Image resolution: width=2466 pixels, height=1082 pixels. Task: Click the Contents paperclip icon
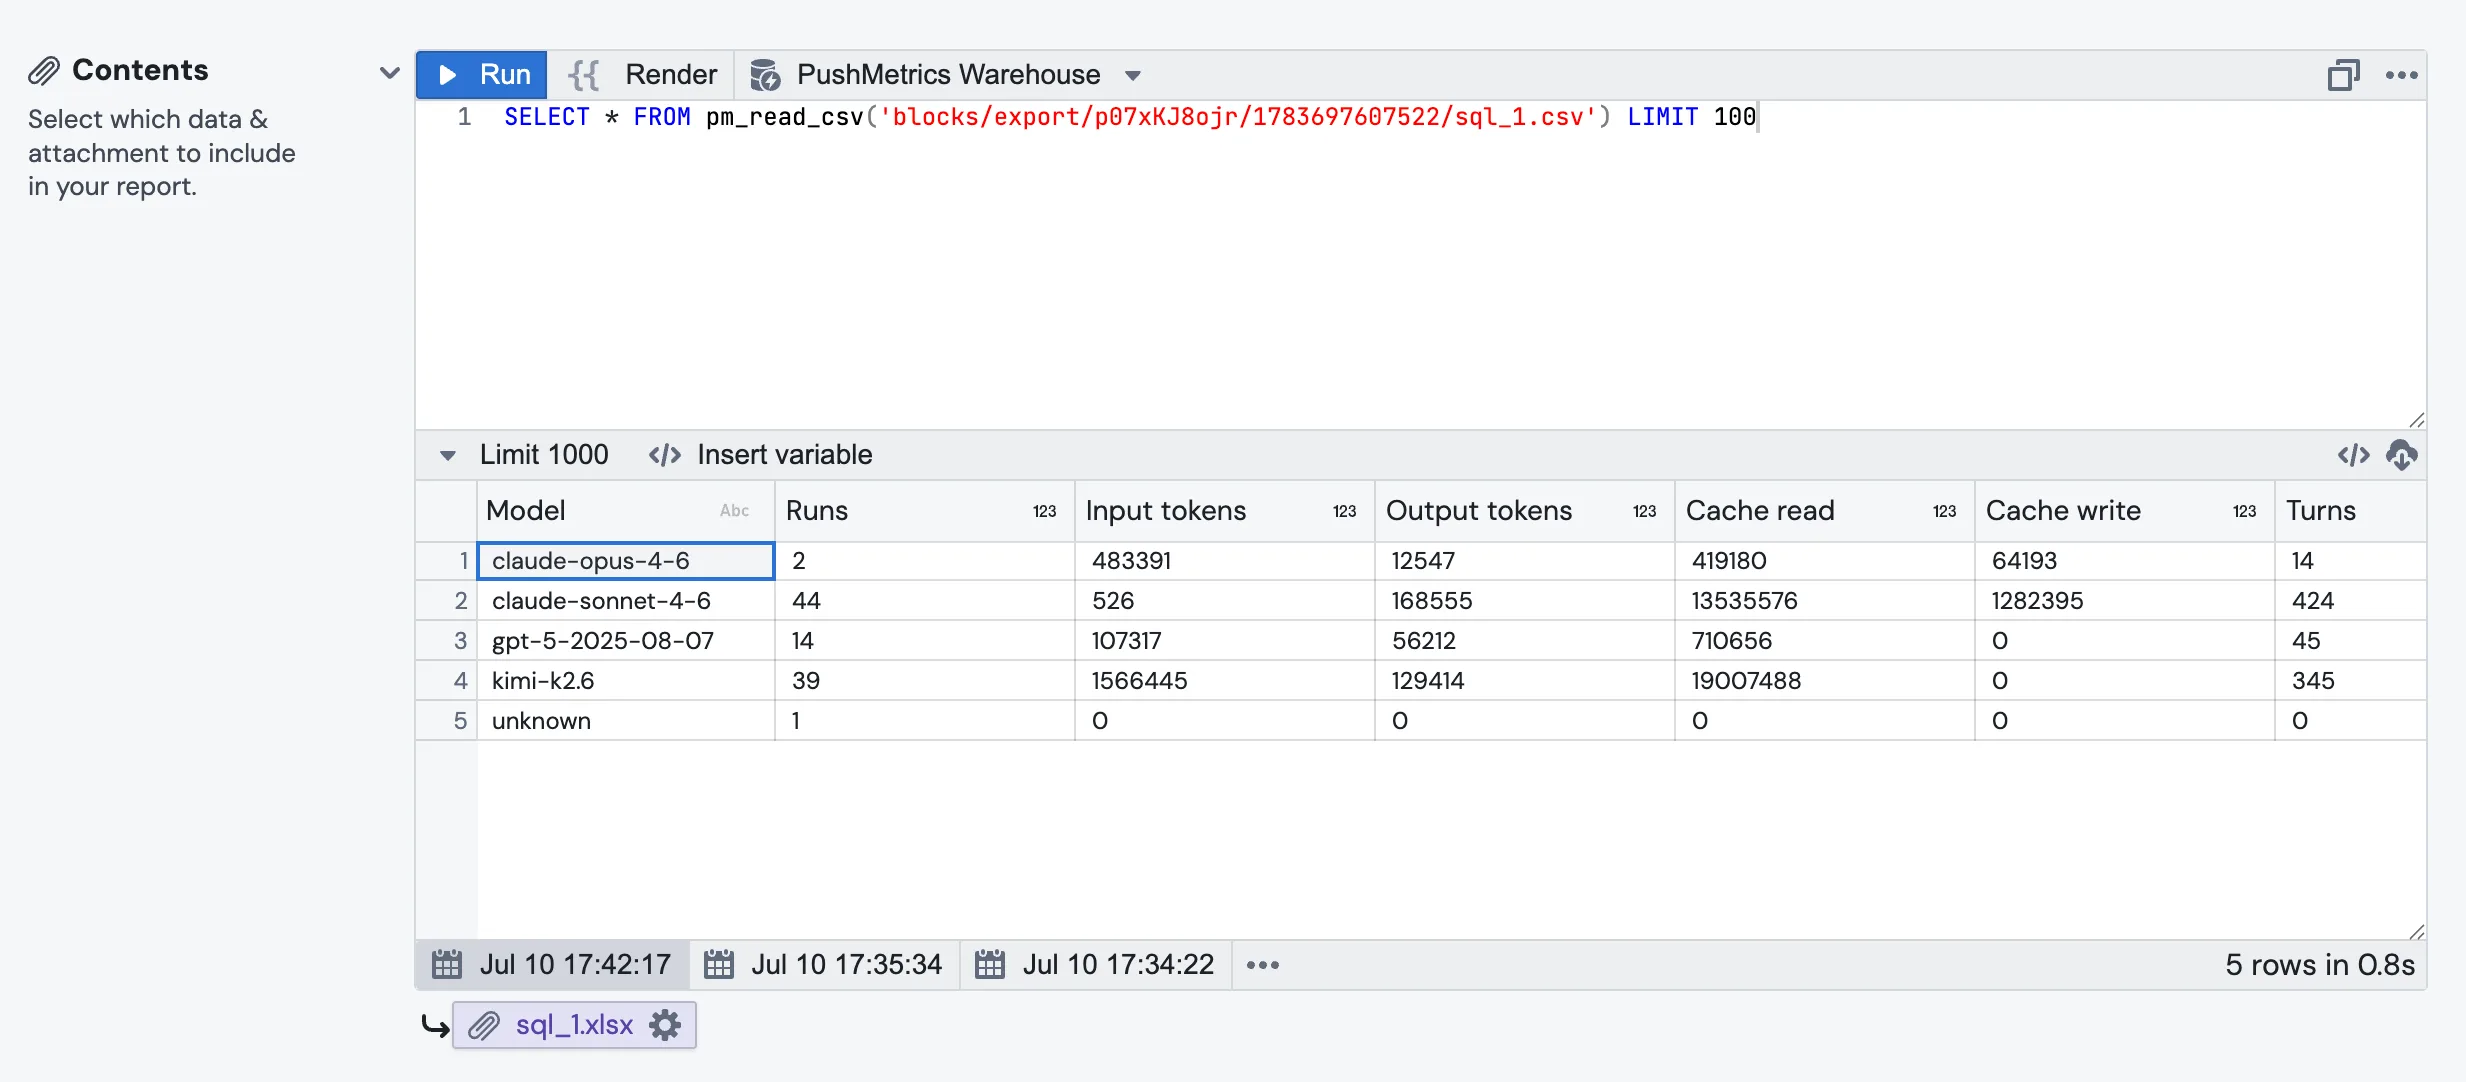tap(44, 71)
